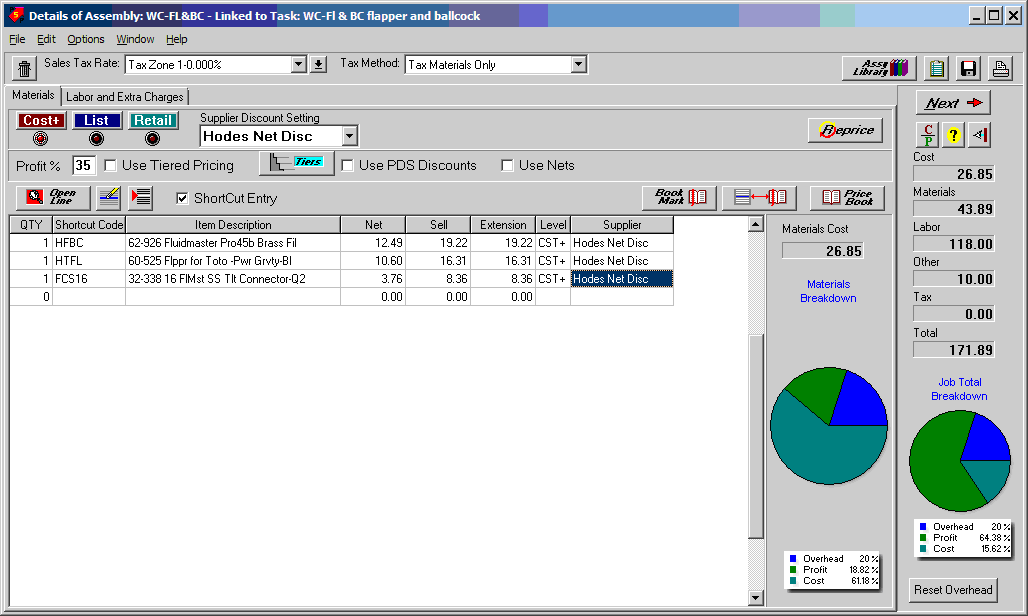Click the List pricing button
The width and height of the screenshot is (1028, 616).
(96, 121)
